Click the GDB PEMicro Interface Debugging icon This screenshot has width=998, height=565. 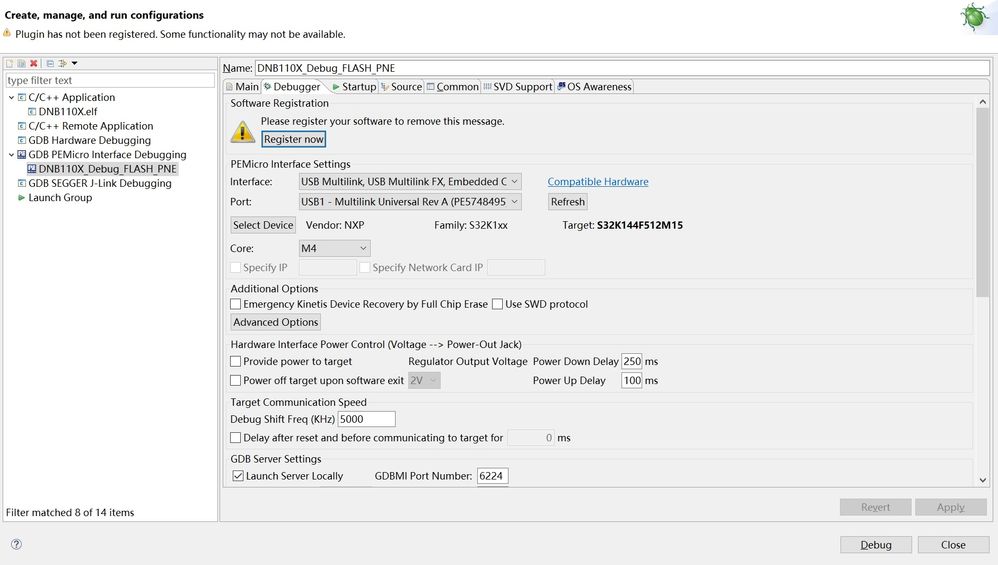click(x=22, y=155)
